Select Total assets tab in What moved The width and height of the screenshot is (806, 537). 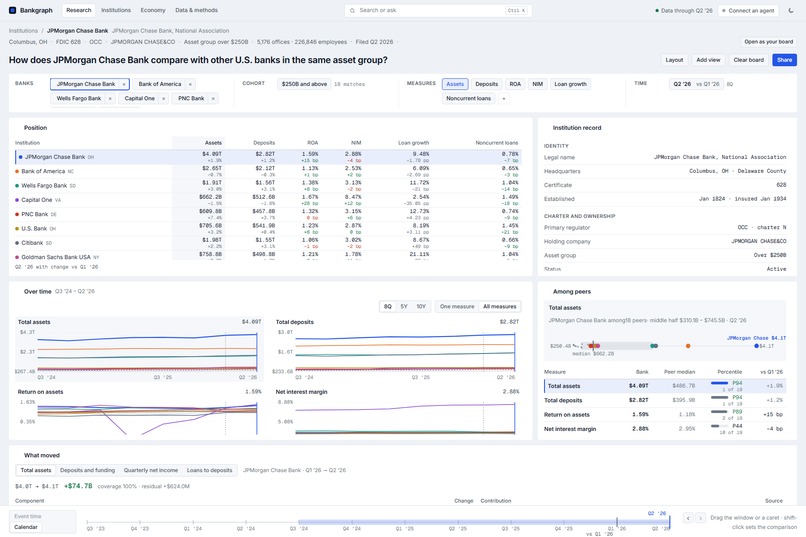point(36,471)
